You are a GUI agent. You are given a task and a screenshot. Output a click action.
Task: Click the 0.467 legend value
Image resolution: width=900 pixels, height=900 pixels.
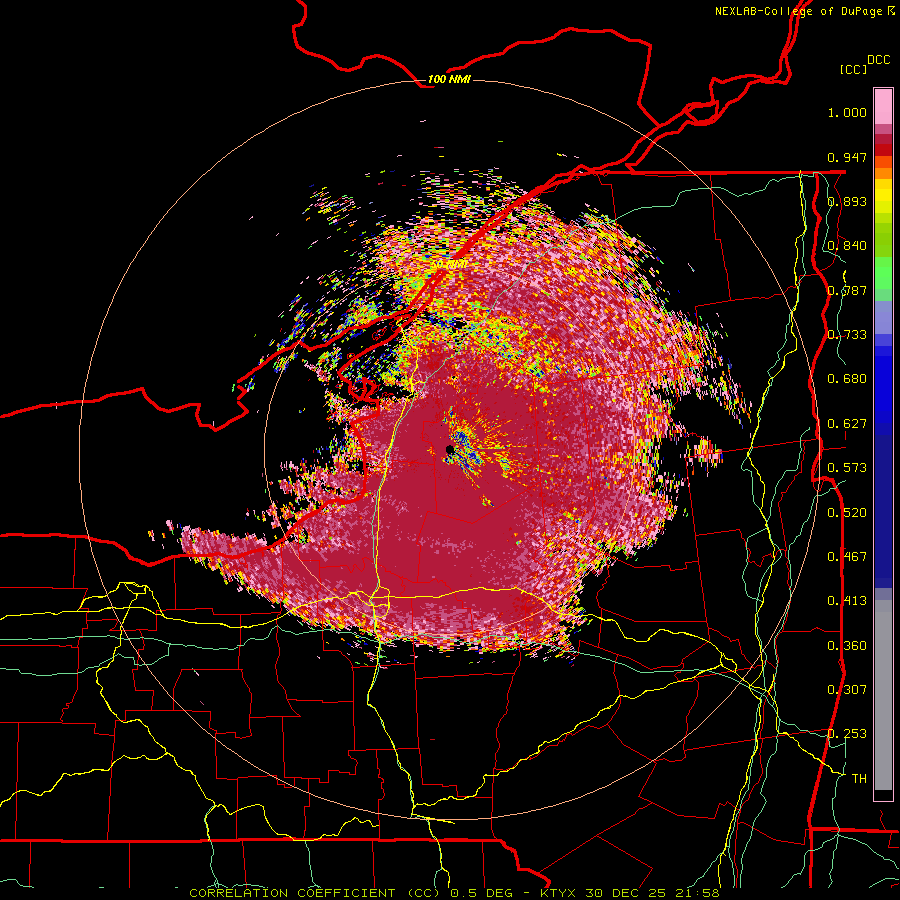(847, 557)
